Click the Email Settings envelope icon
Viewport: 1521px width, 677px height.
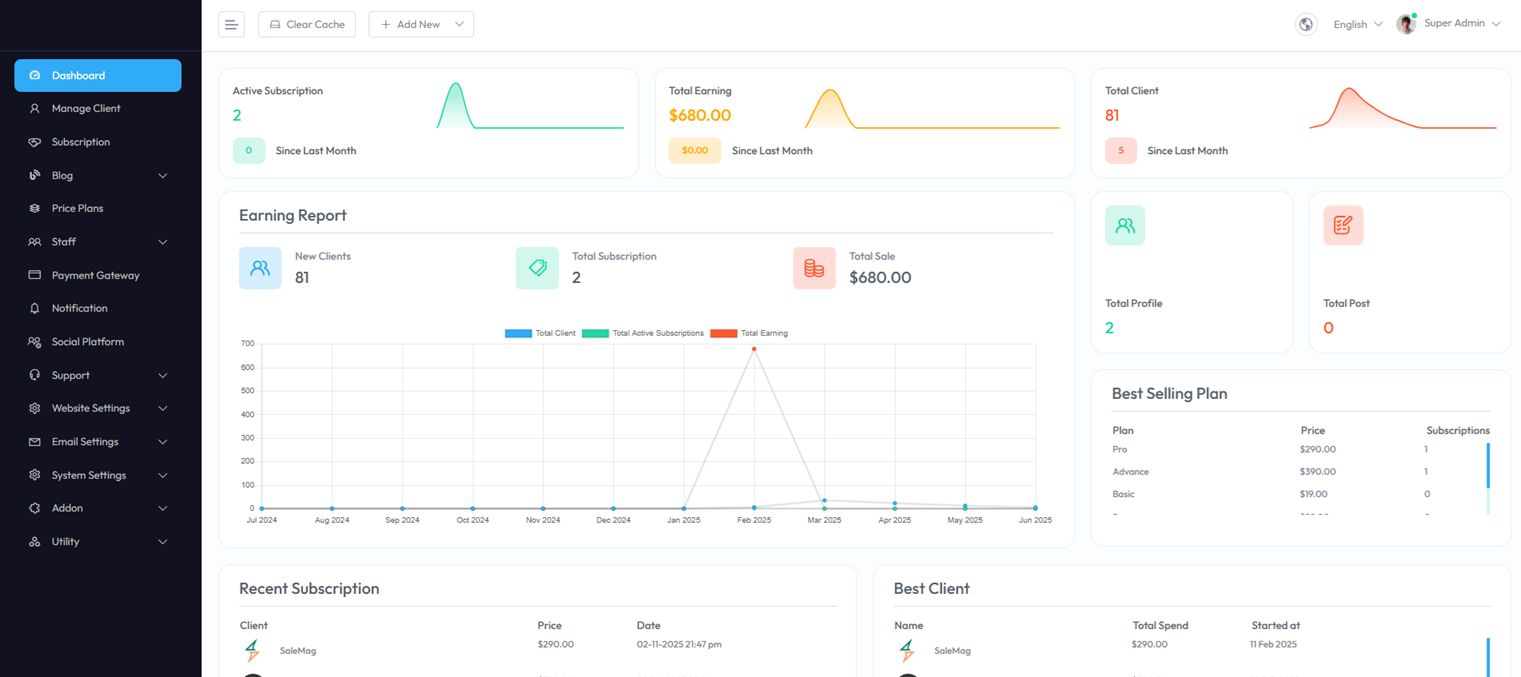pyautogui.click(x=35, y=442)
